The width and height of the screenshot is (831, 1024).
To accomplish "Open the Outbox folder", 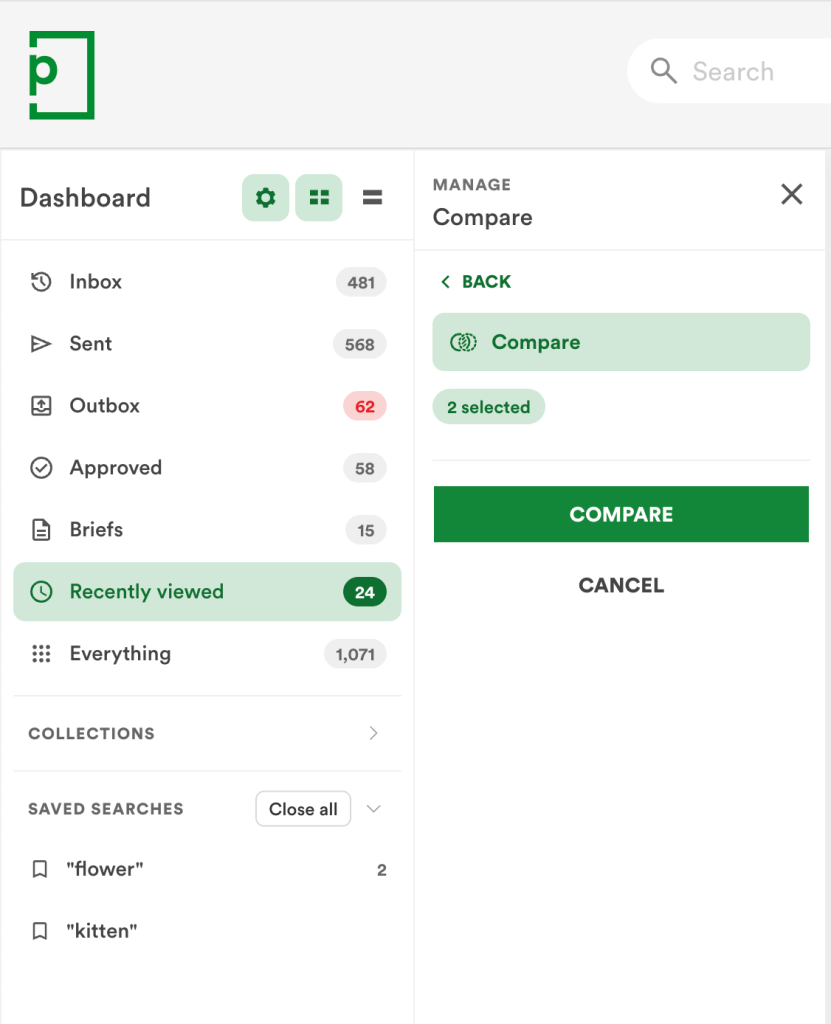I will [207, 406].
